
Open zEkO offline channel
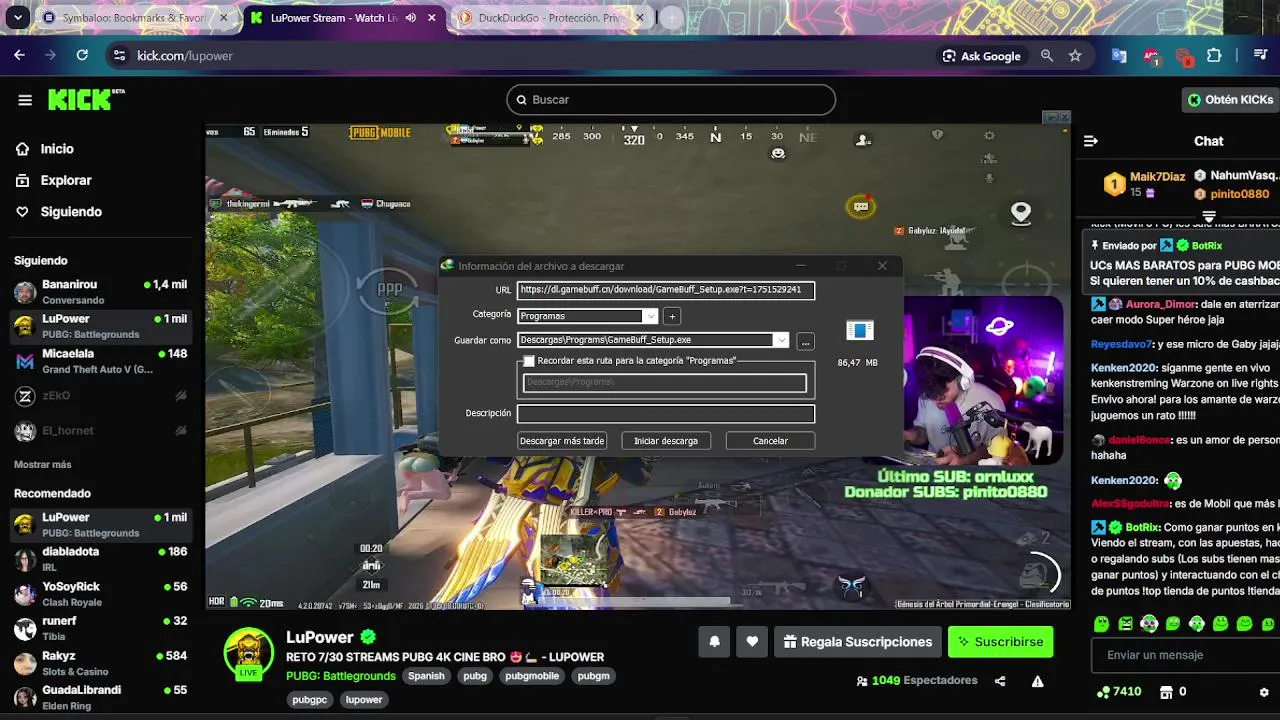[x=99, y=396]
